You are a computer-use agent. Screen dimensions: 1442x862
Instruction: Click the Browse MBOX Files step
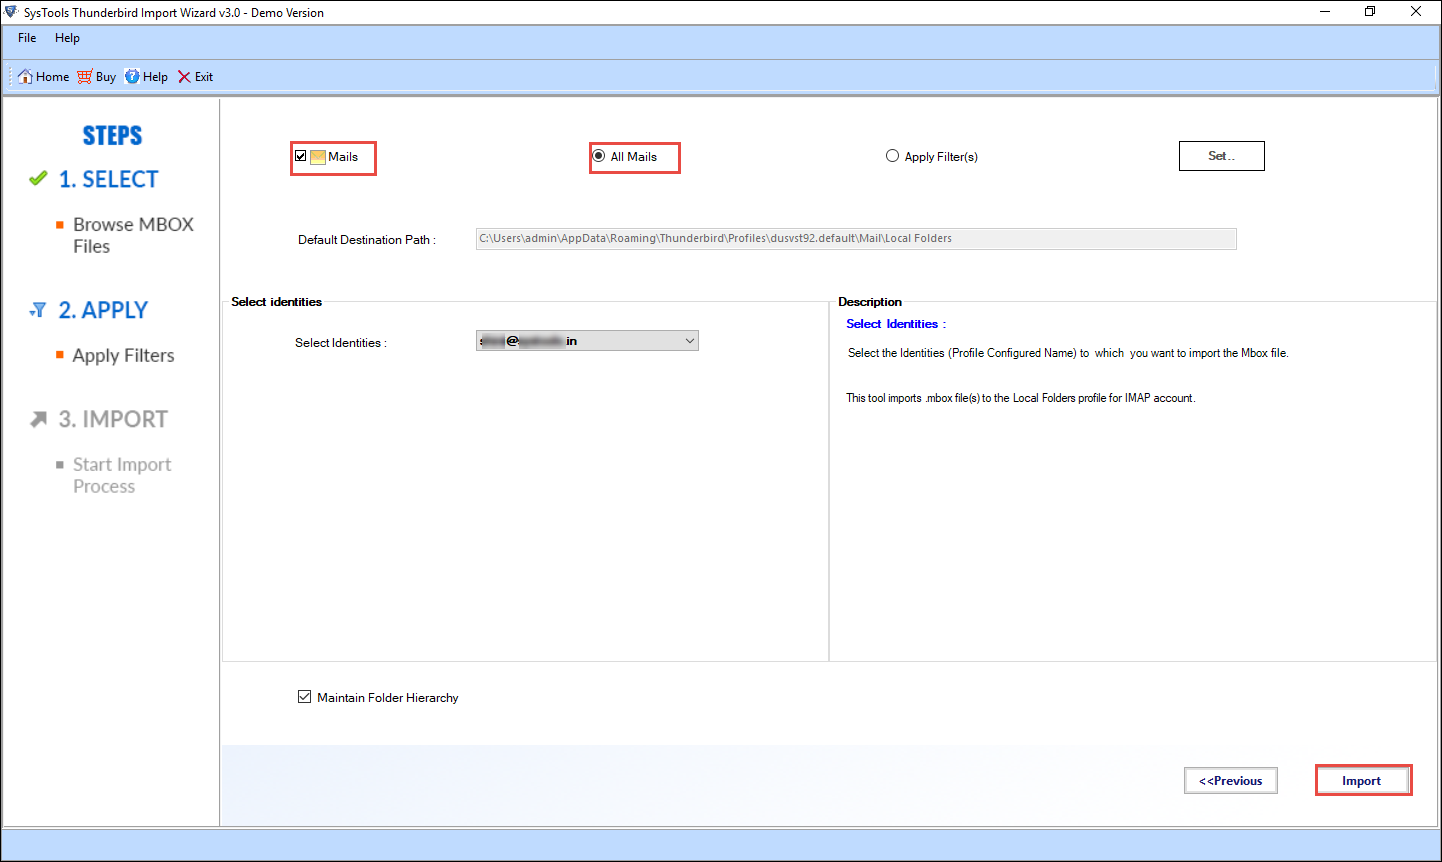pos(133,235)
